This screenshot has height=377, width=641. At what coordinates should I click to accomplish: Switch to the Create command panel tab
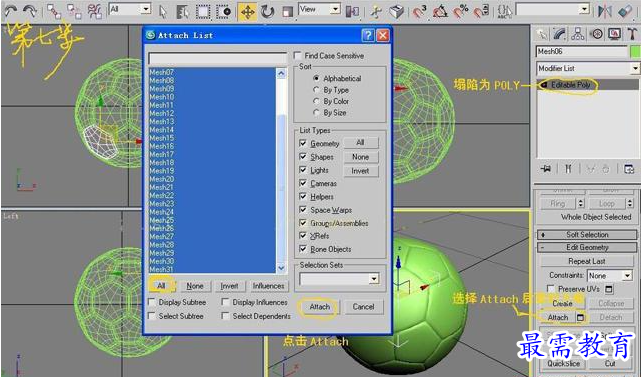(542, 34)
